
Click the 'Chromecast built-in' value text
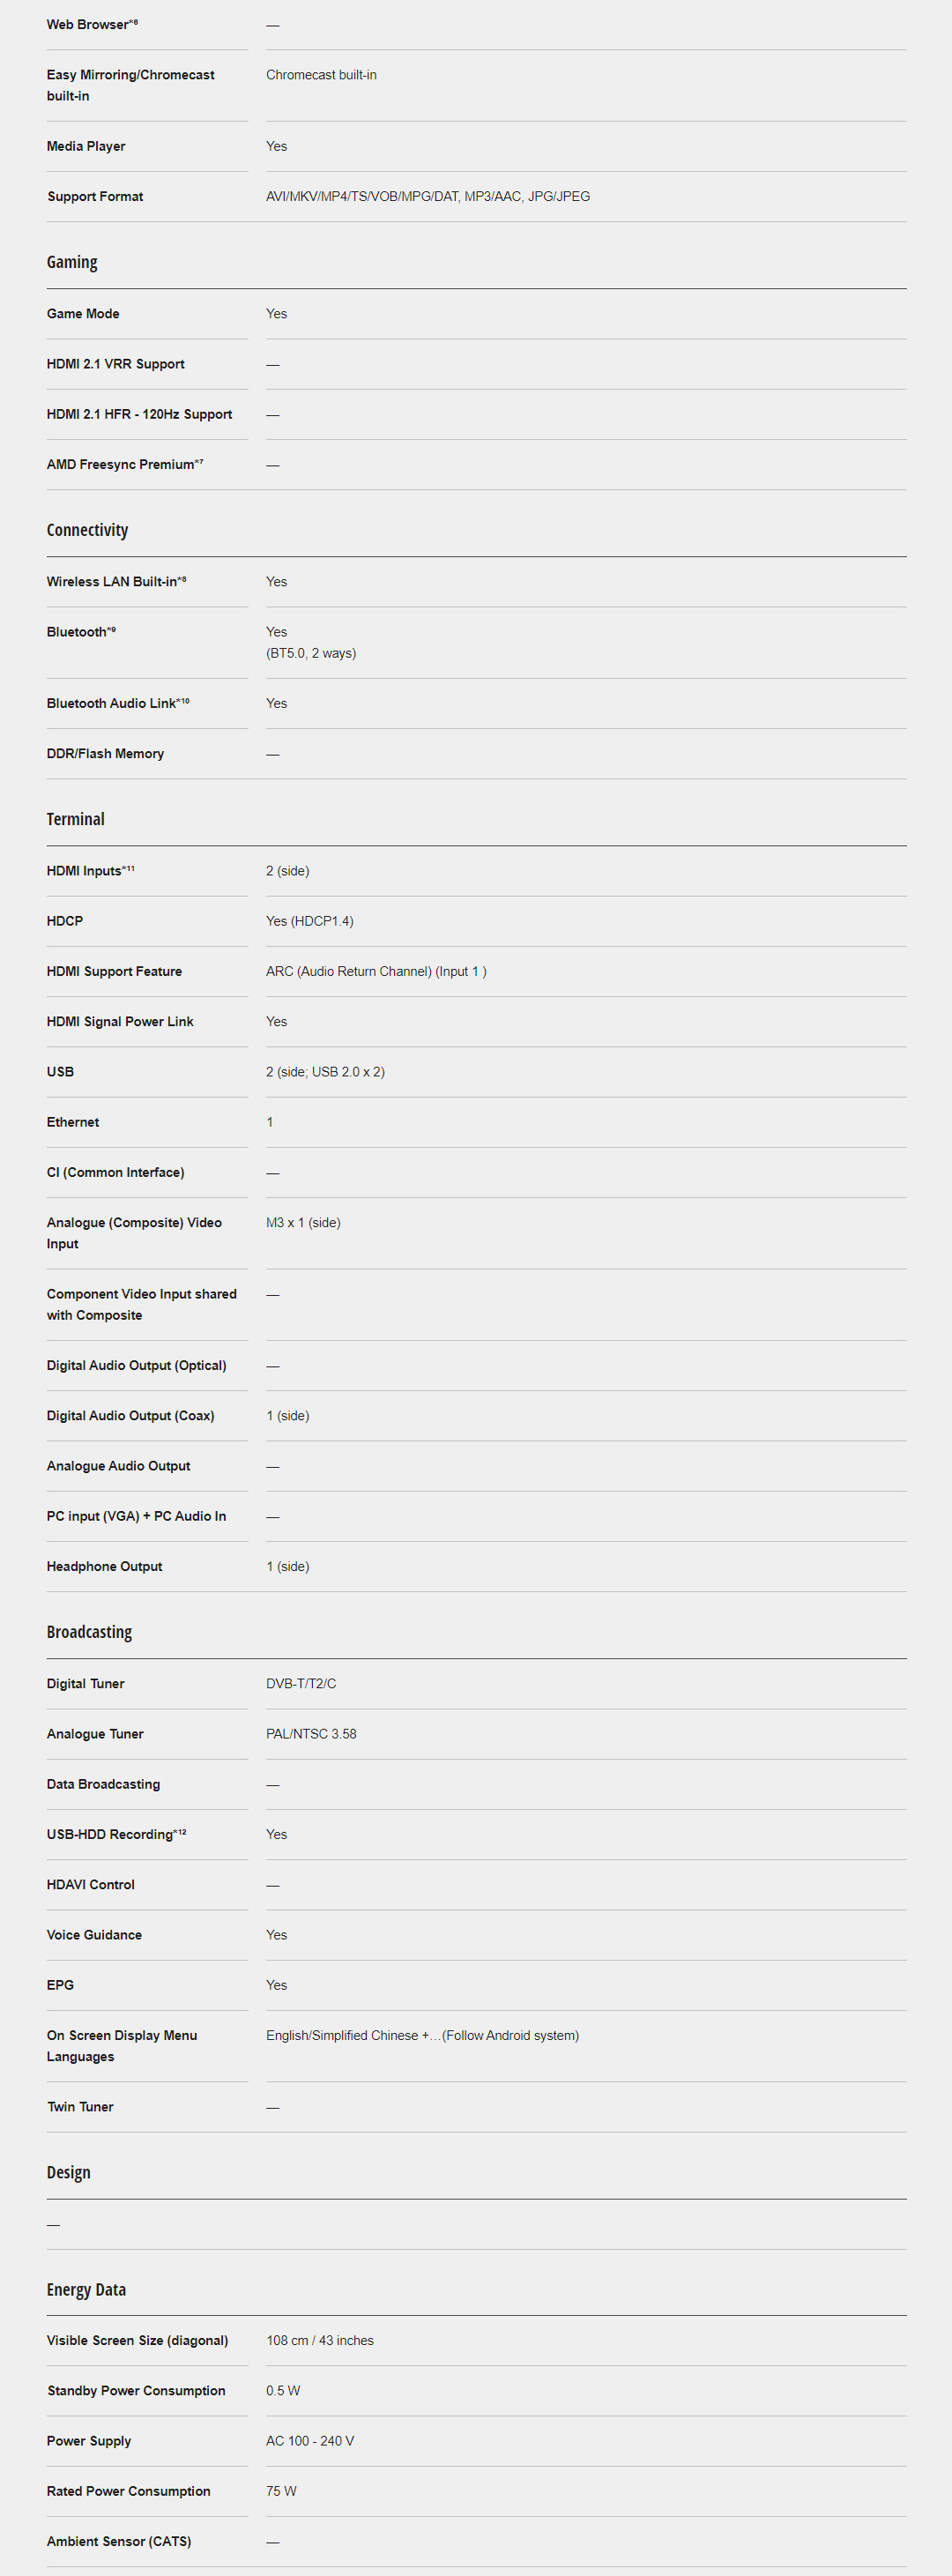[x=321, y=75]
